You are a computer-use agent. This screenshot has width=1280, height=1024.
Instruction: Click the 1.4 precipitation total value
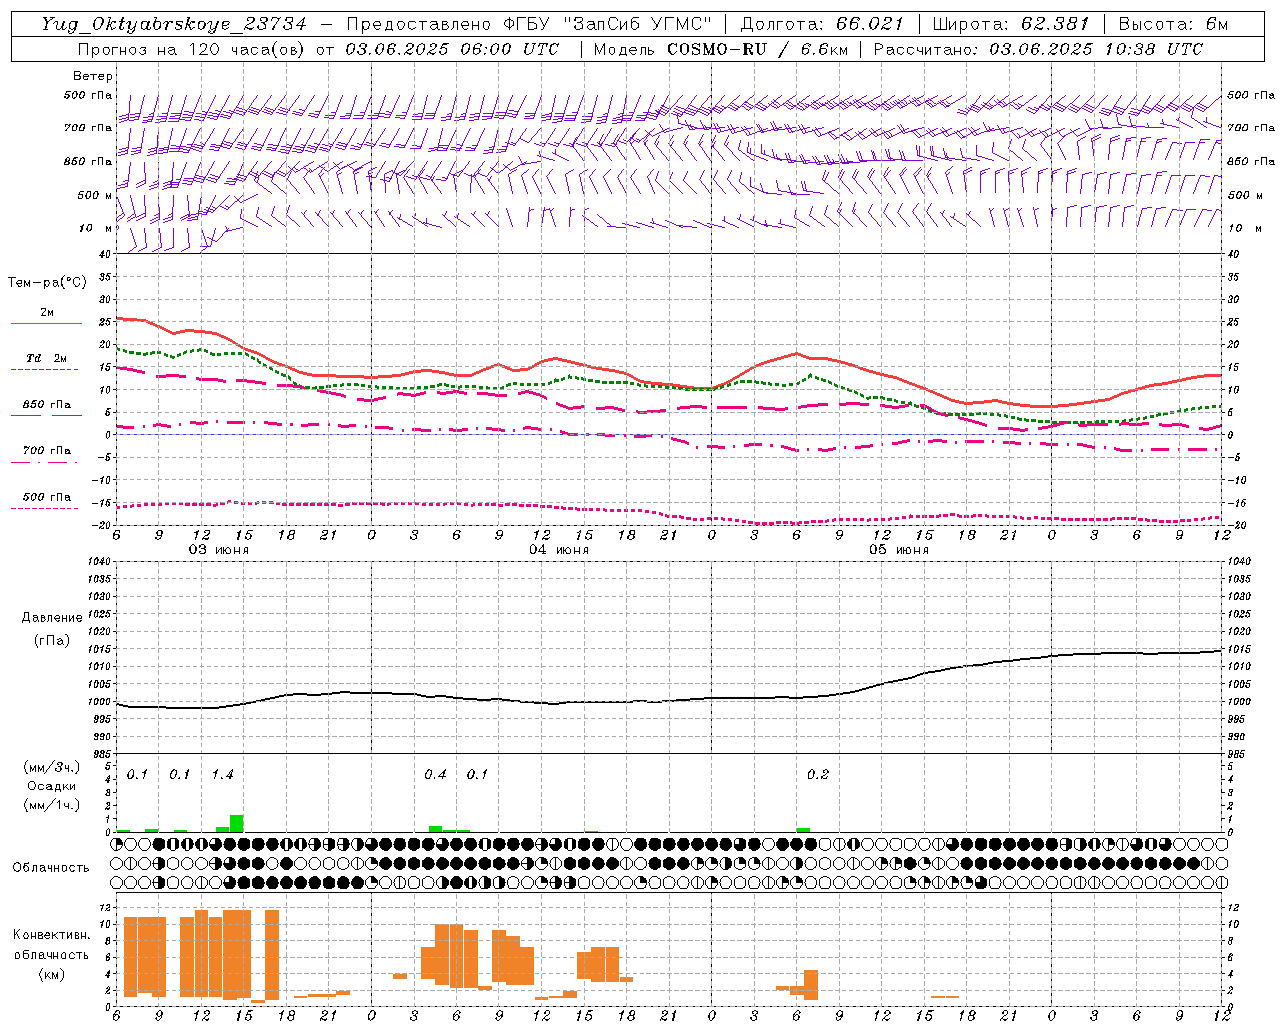222,775
